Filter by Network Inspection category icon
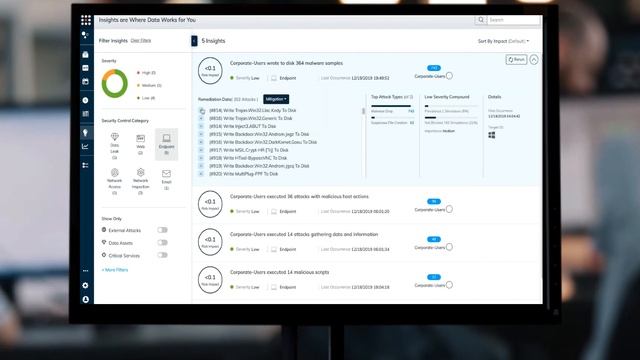640x360 pixels. coord(140,172)
